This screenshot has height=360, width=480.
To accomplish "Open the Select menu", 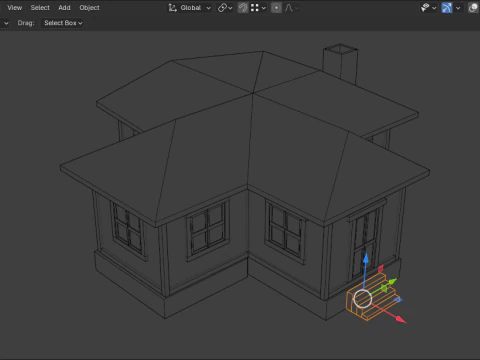I will pos(40,8).
